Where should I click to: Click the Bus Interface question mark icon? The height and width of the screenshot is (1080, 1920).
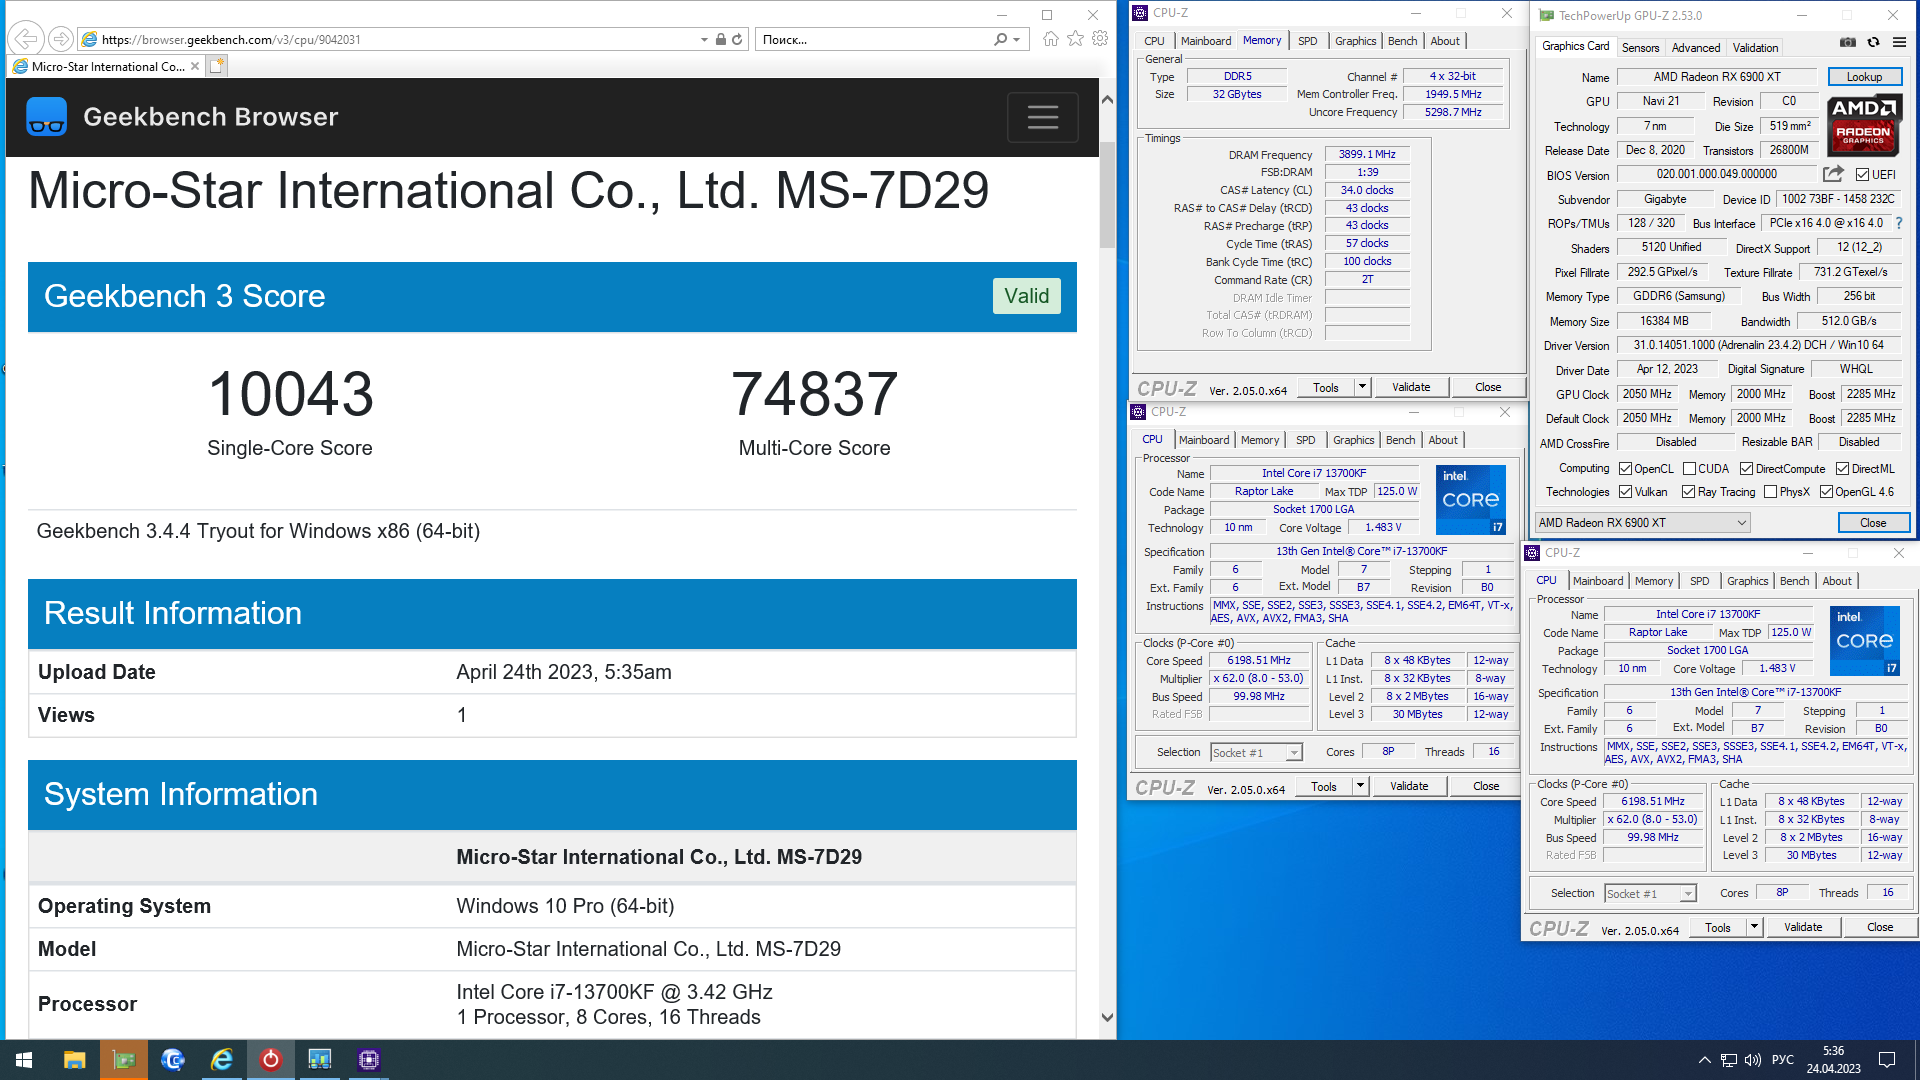tap(1899, 223)
